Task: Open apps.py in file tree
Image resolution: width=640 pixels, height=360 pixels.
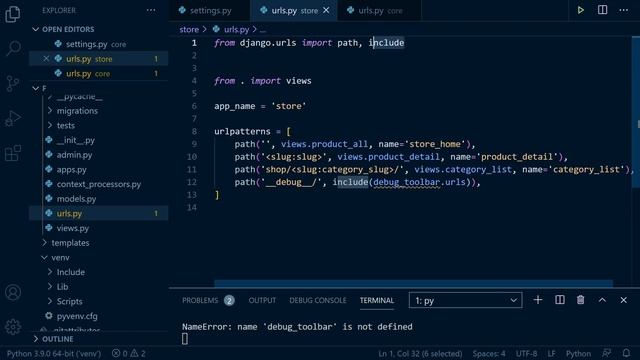Action: 71,169
